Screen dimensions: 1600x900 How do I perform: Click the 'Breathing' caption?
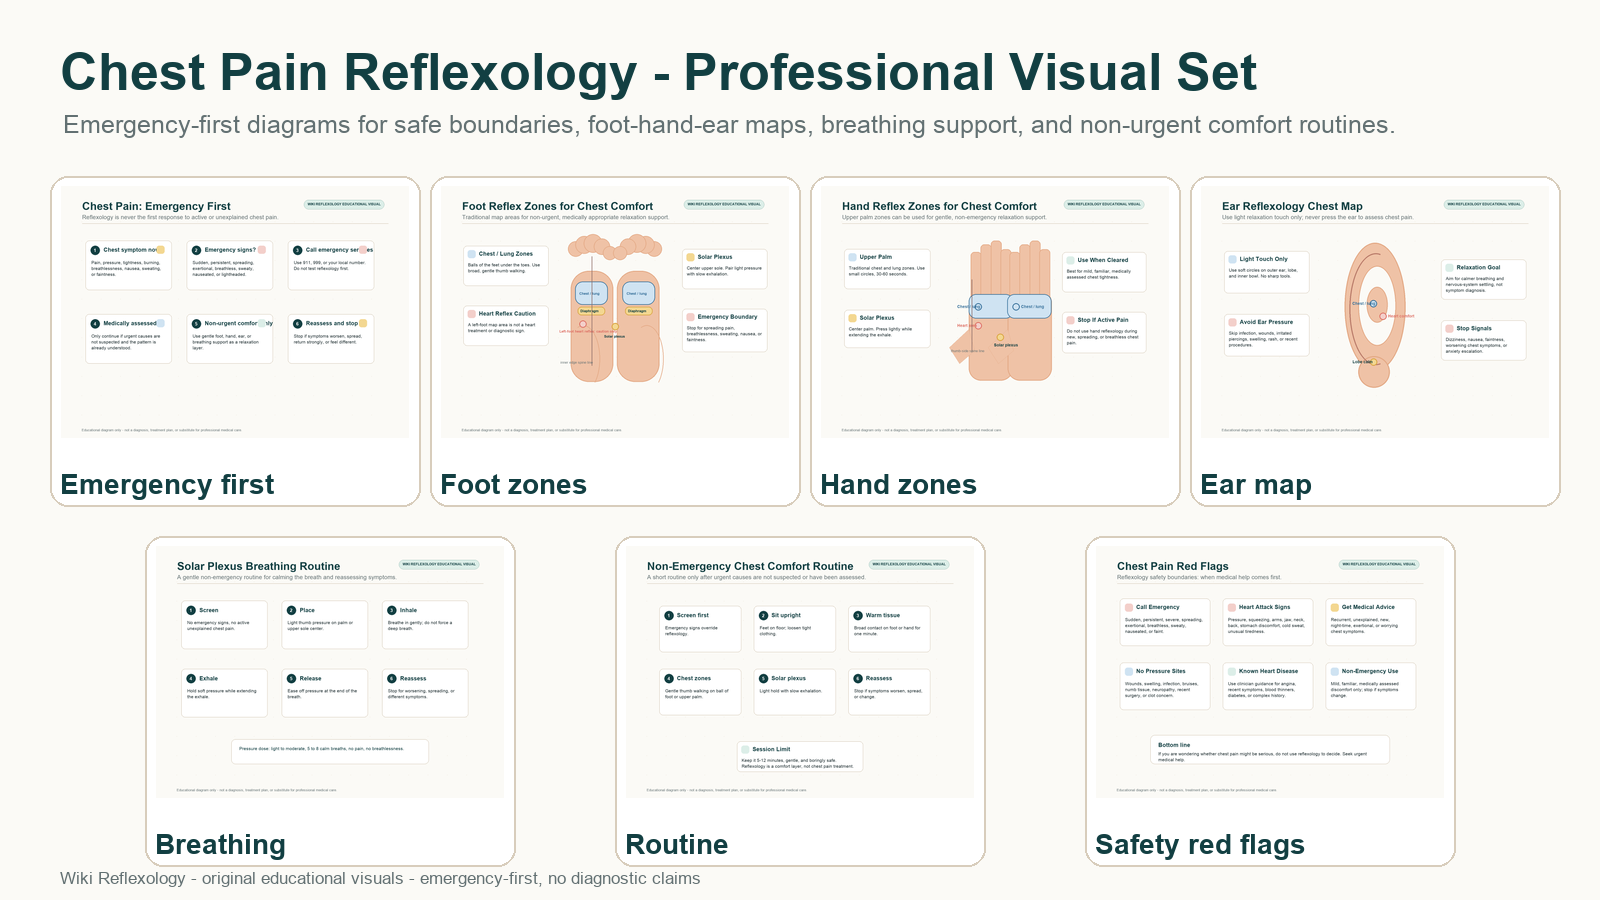pos(221,845)
